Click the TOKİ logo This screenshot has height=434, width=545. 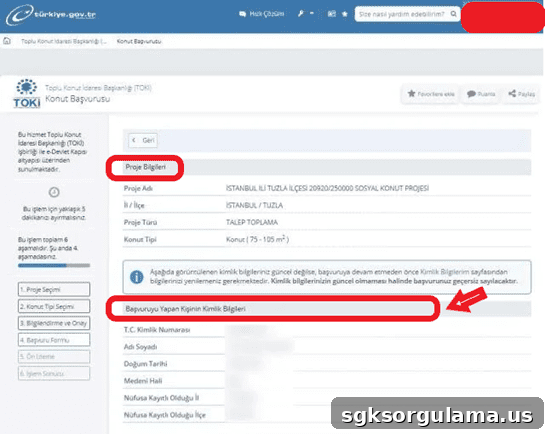[x=27, y=93]
